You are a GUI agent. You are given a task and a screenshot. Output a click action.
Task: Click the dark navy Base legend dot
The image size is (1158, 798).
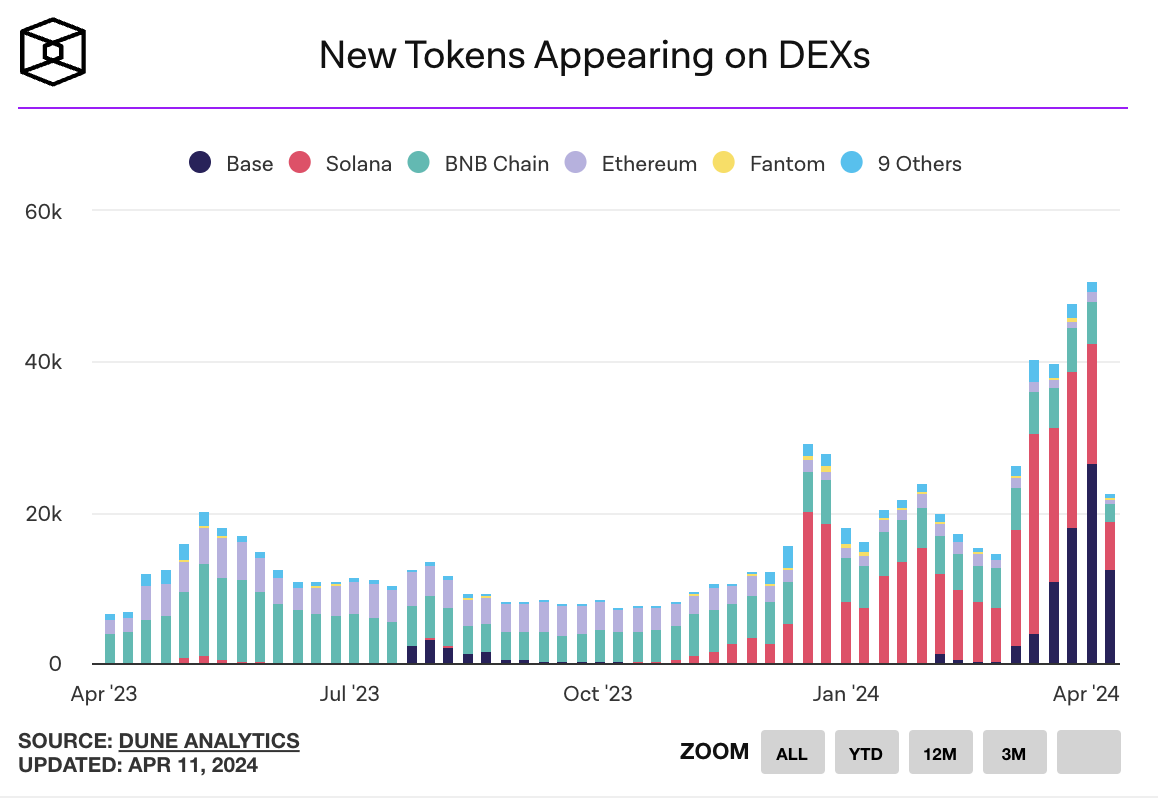(201, 163)
